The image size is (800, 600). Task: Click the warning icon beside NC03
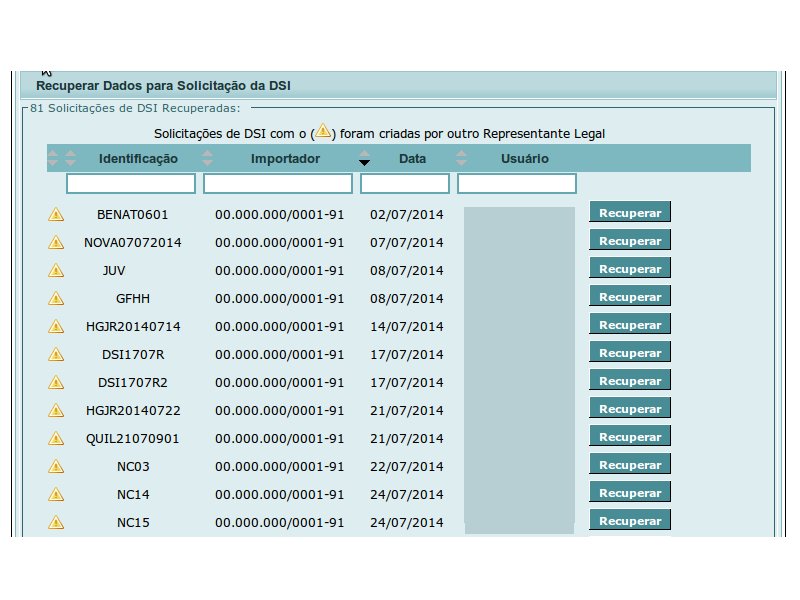[56, 467]
